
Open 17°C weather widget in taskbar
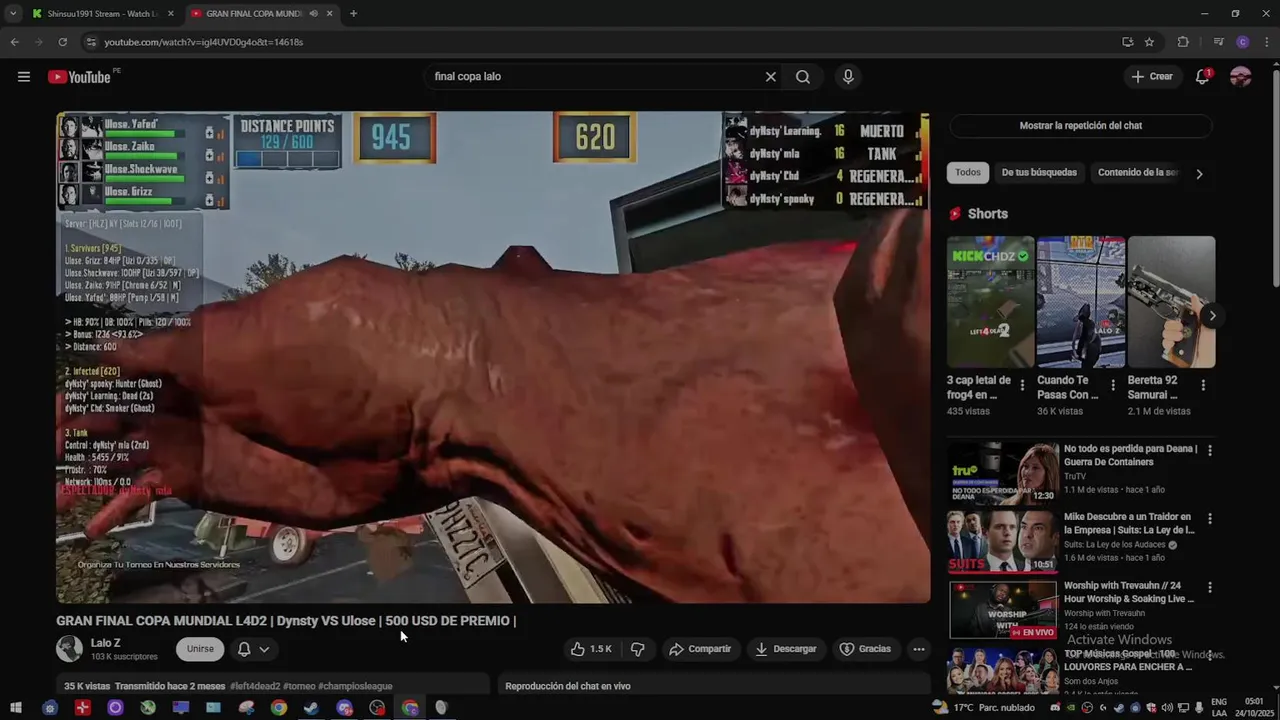984,708
